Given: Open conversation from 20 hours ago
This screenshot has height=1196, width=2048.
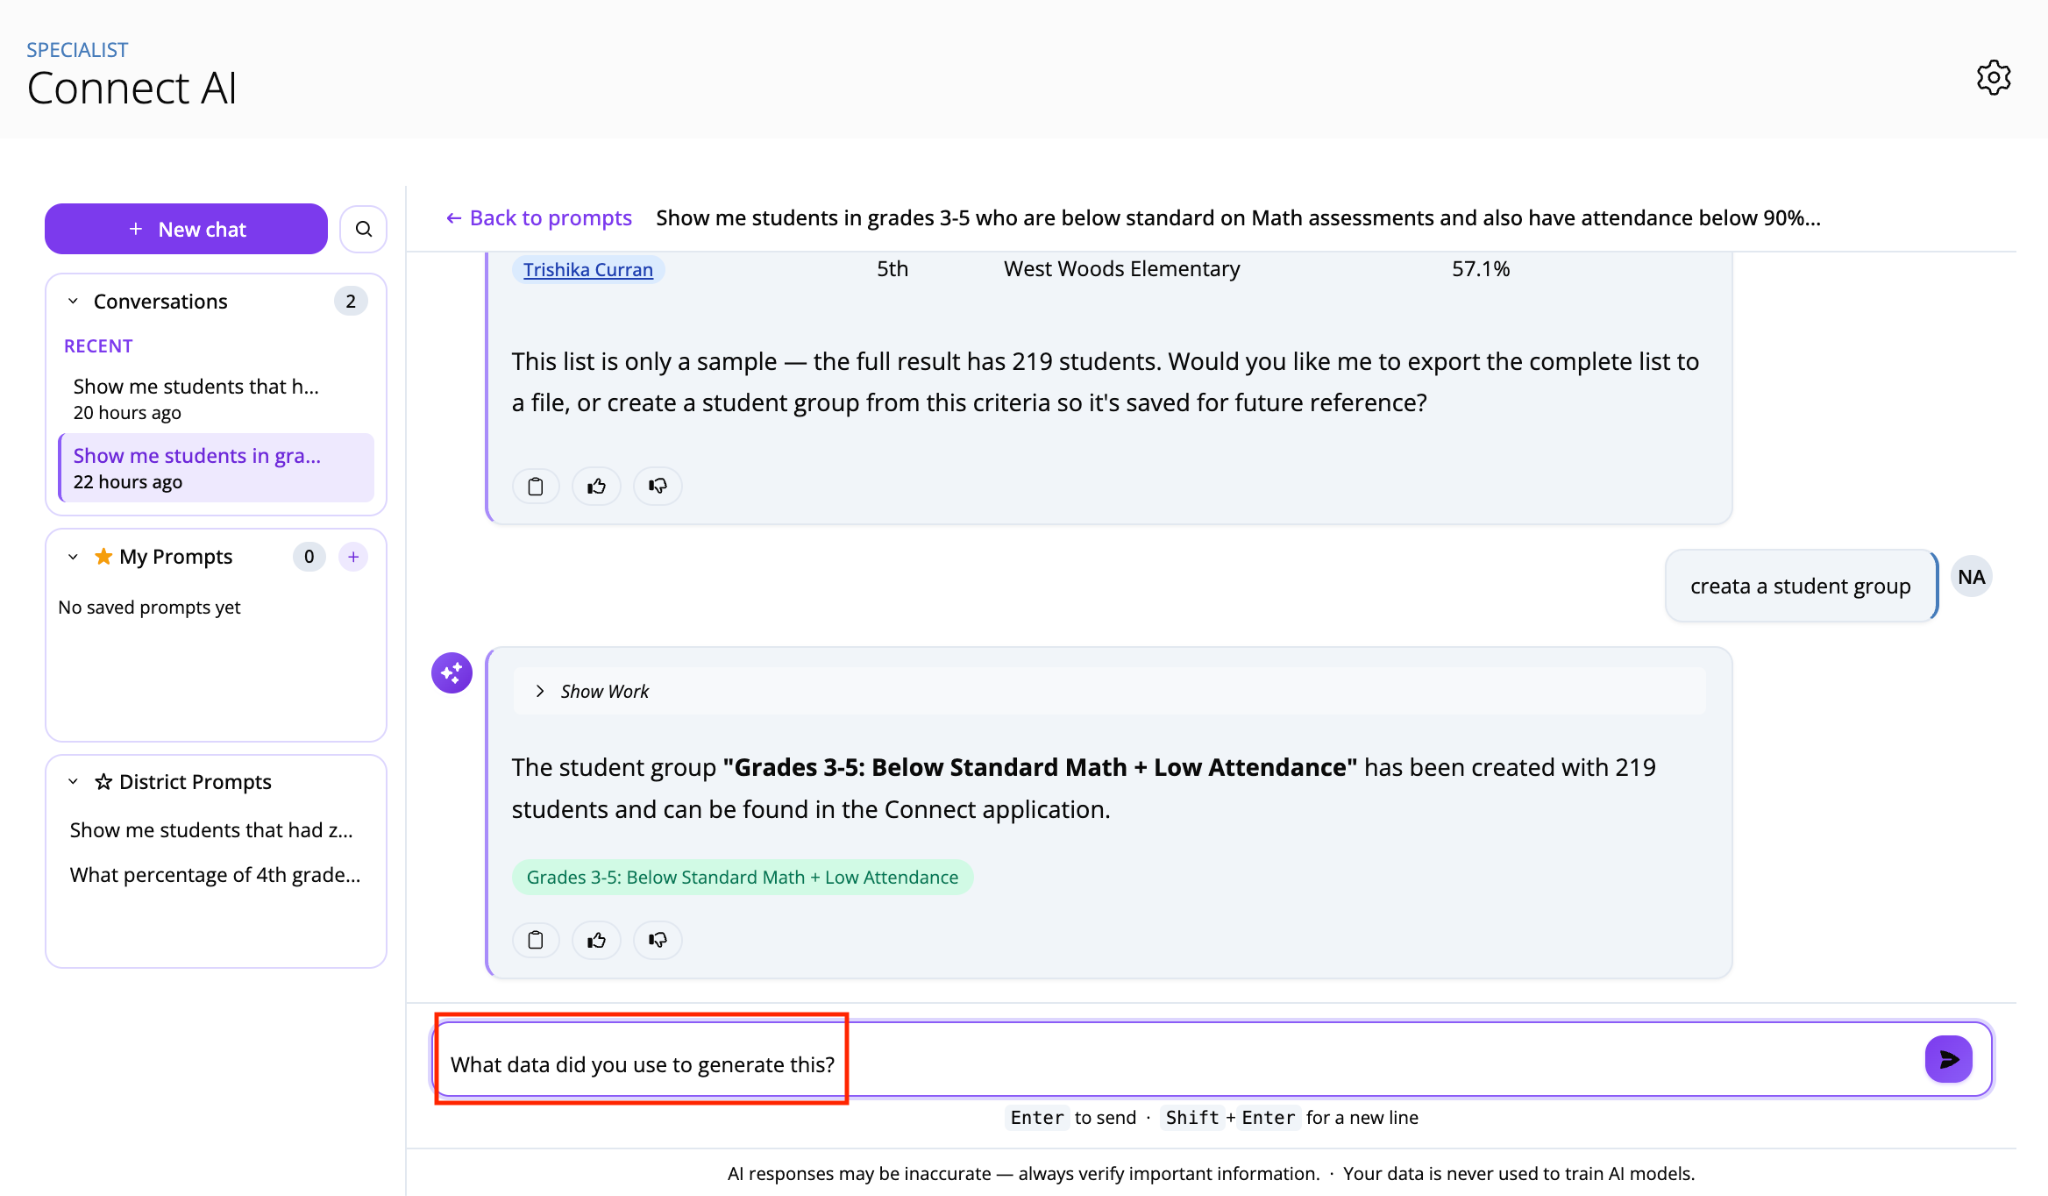Looking at the screenshot, I should [216, 399].
